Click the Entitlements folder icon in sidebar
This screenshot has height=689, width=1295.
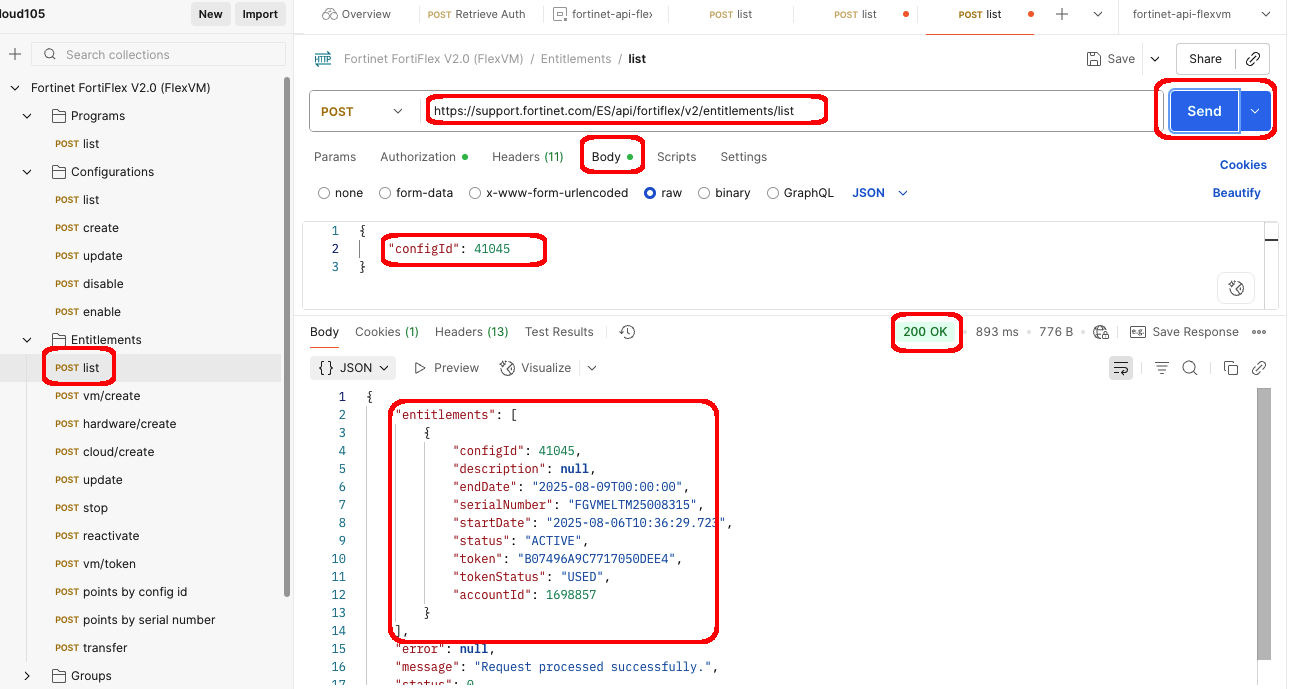tap(58, 340)
